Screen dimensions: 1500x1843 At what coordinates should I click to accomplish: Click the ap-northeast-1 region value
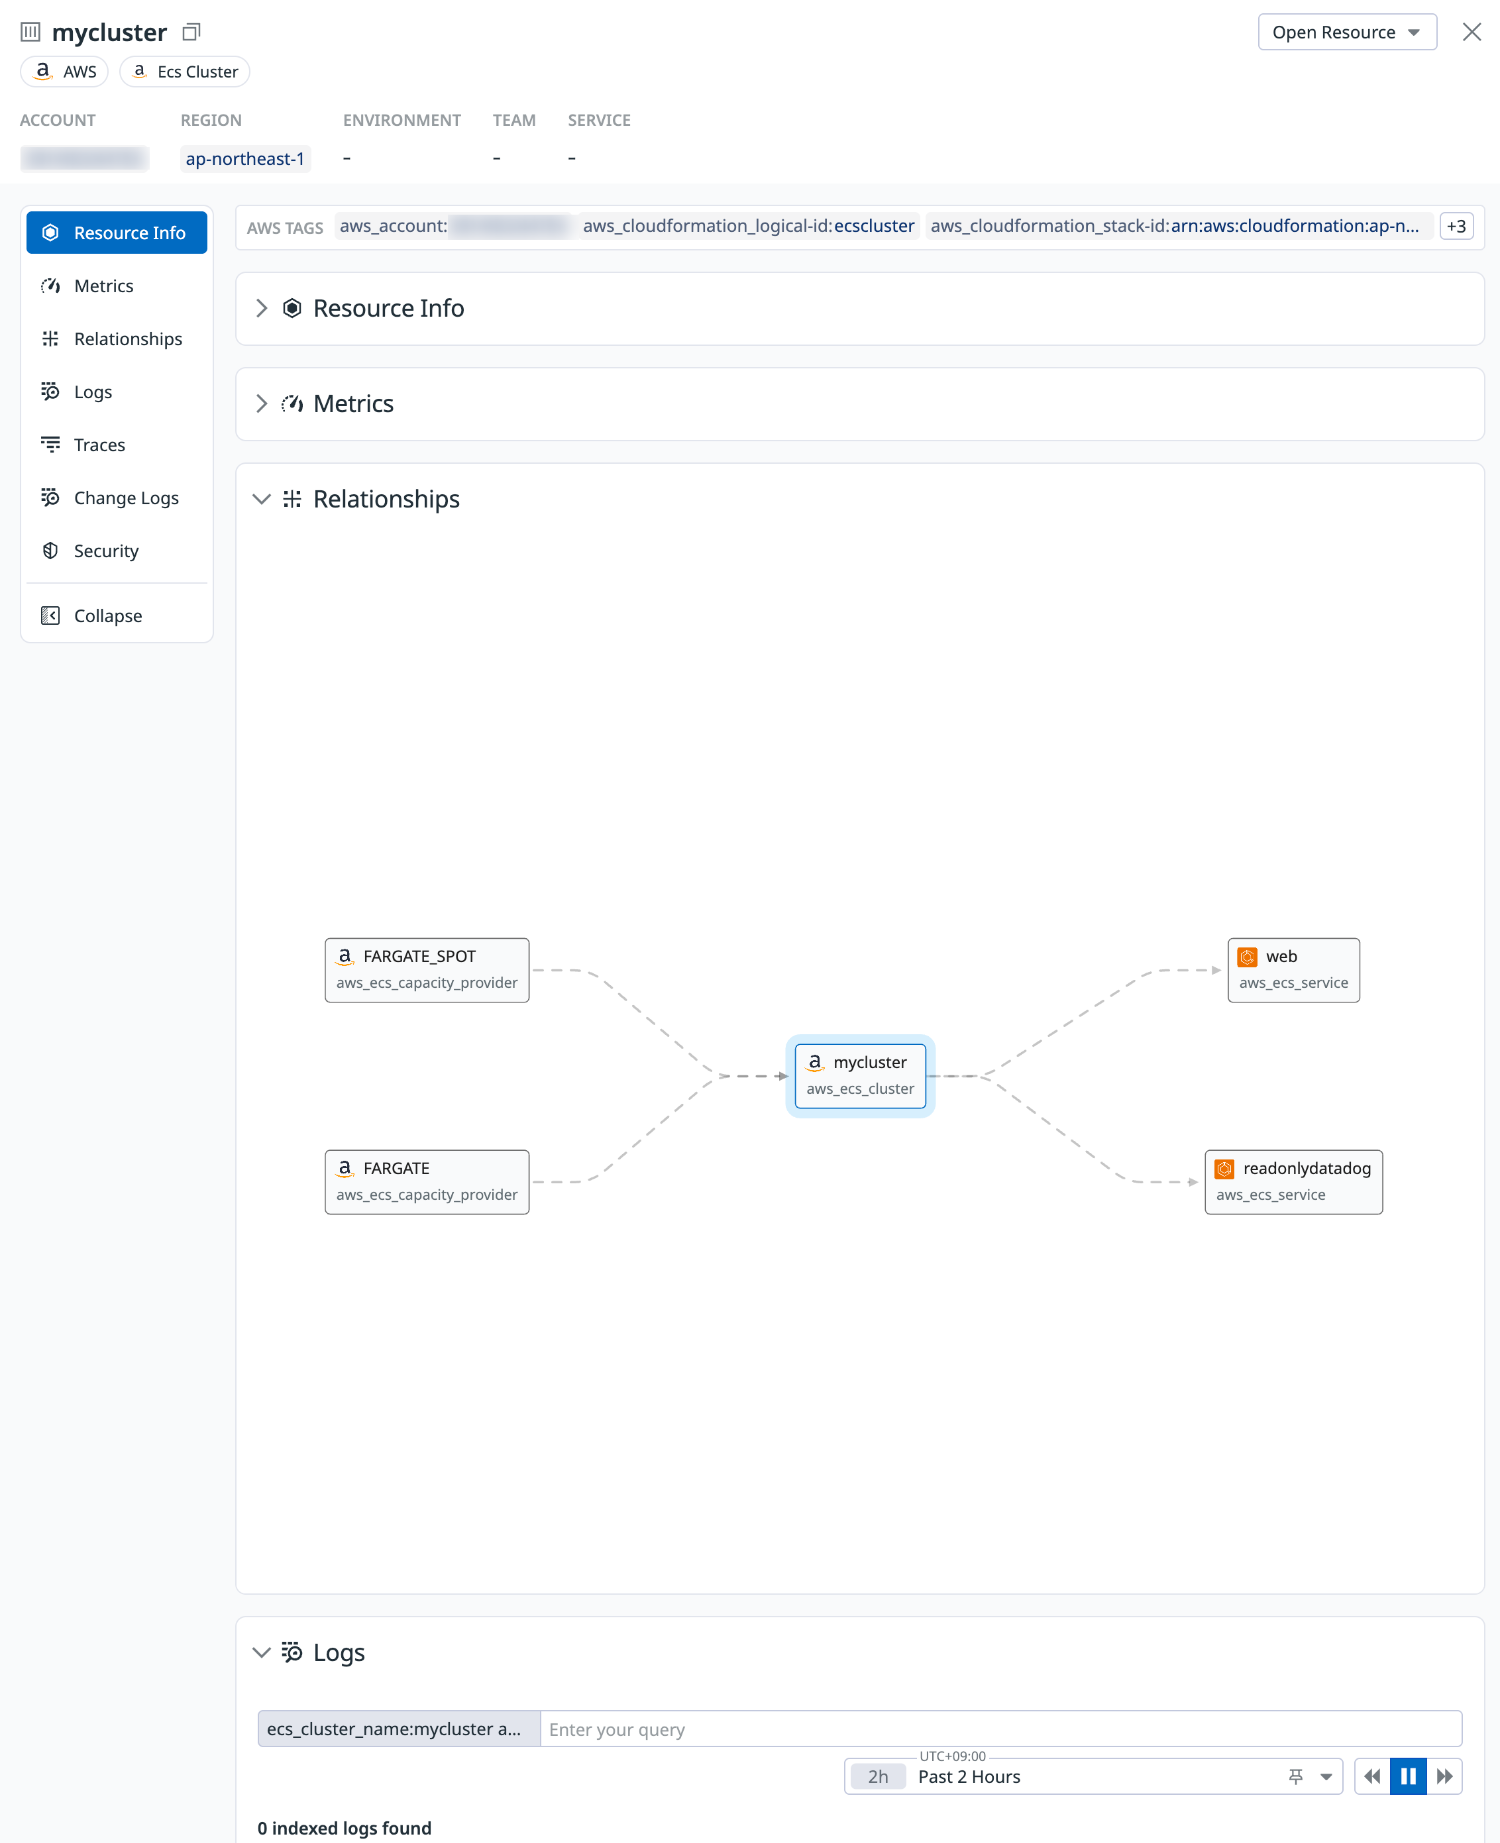[245, 159]
